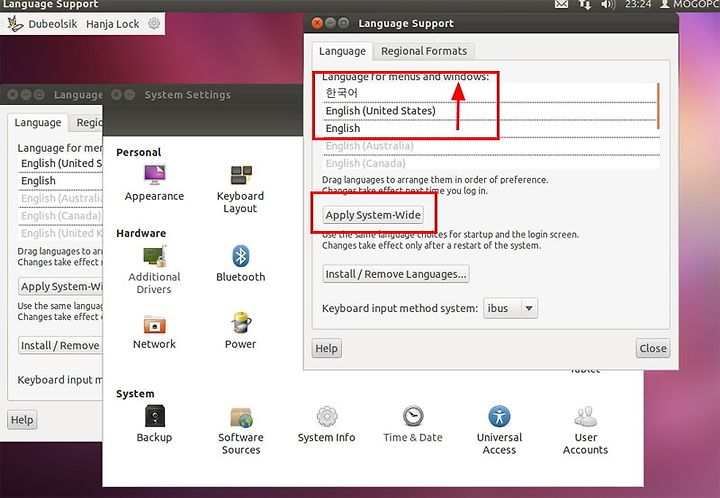
Task: Click Install / Remove Languages... button
Action: 396,274
